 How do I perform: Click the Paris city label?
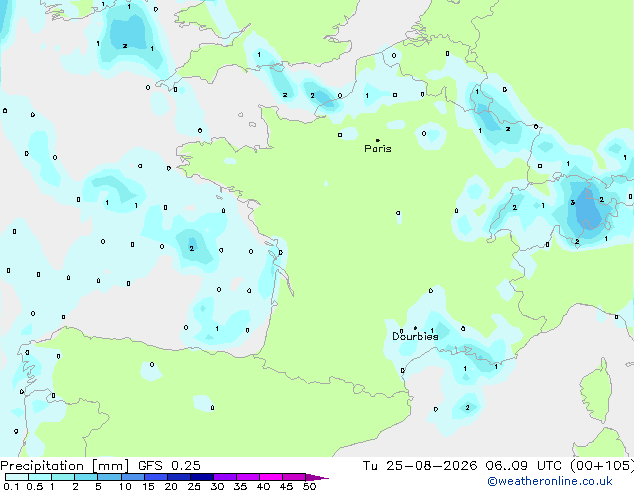click(378, 149)
